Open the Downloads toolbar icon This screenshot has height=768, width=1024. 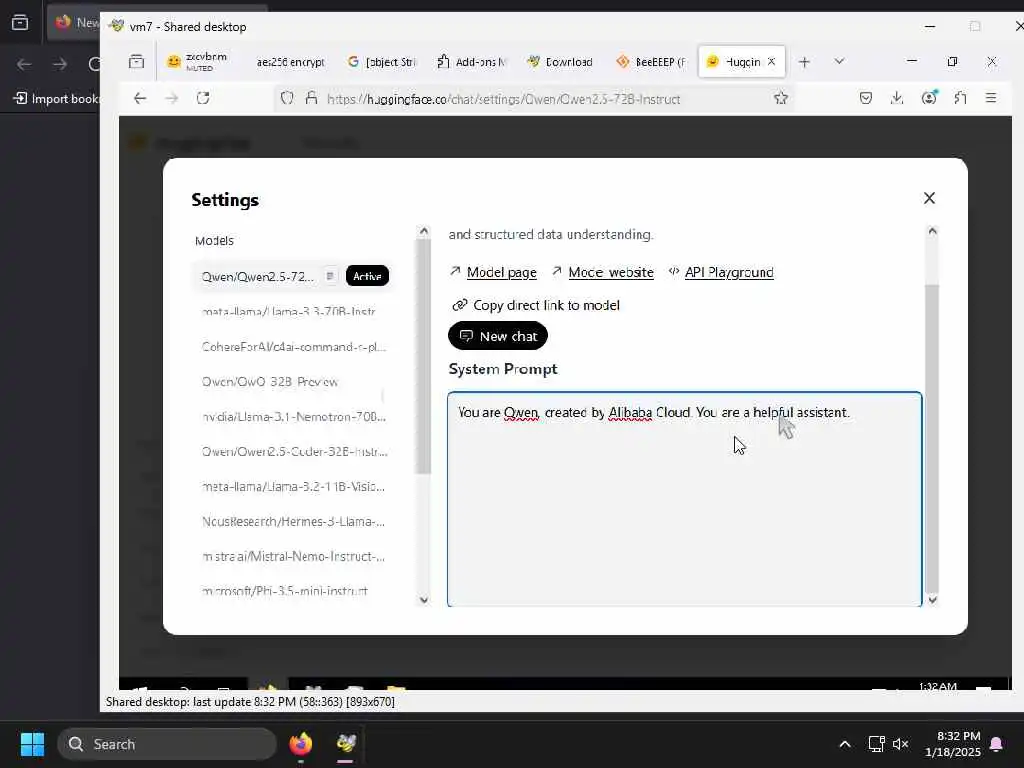click(897, 99)
